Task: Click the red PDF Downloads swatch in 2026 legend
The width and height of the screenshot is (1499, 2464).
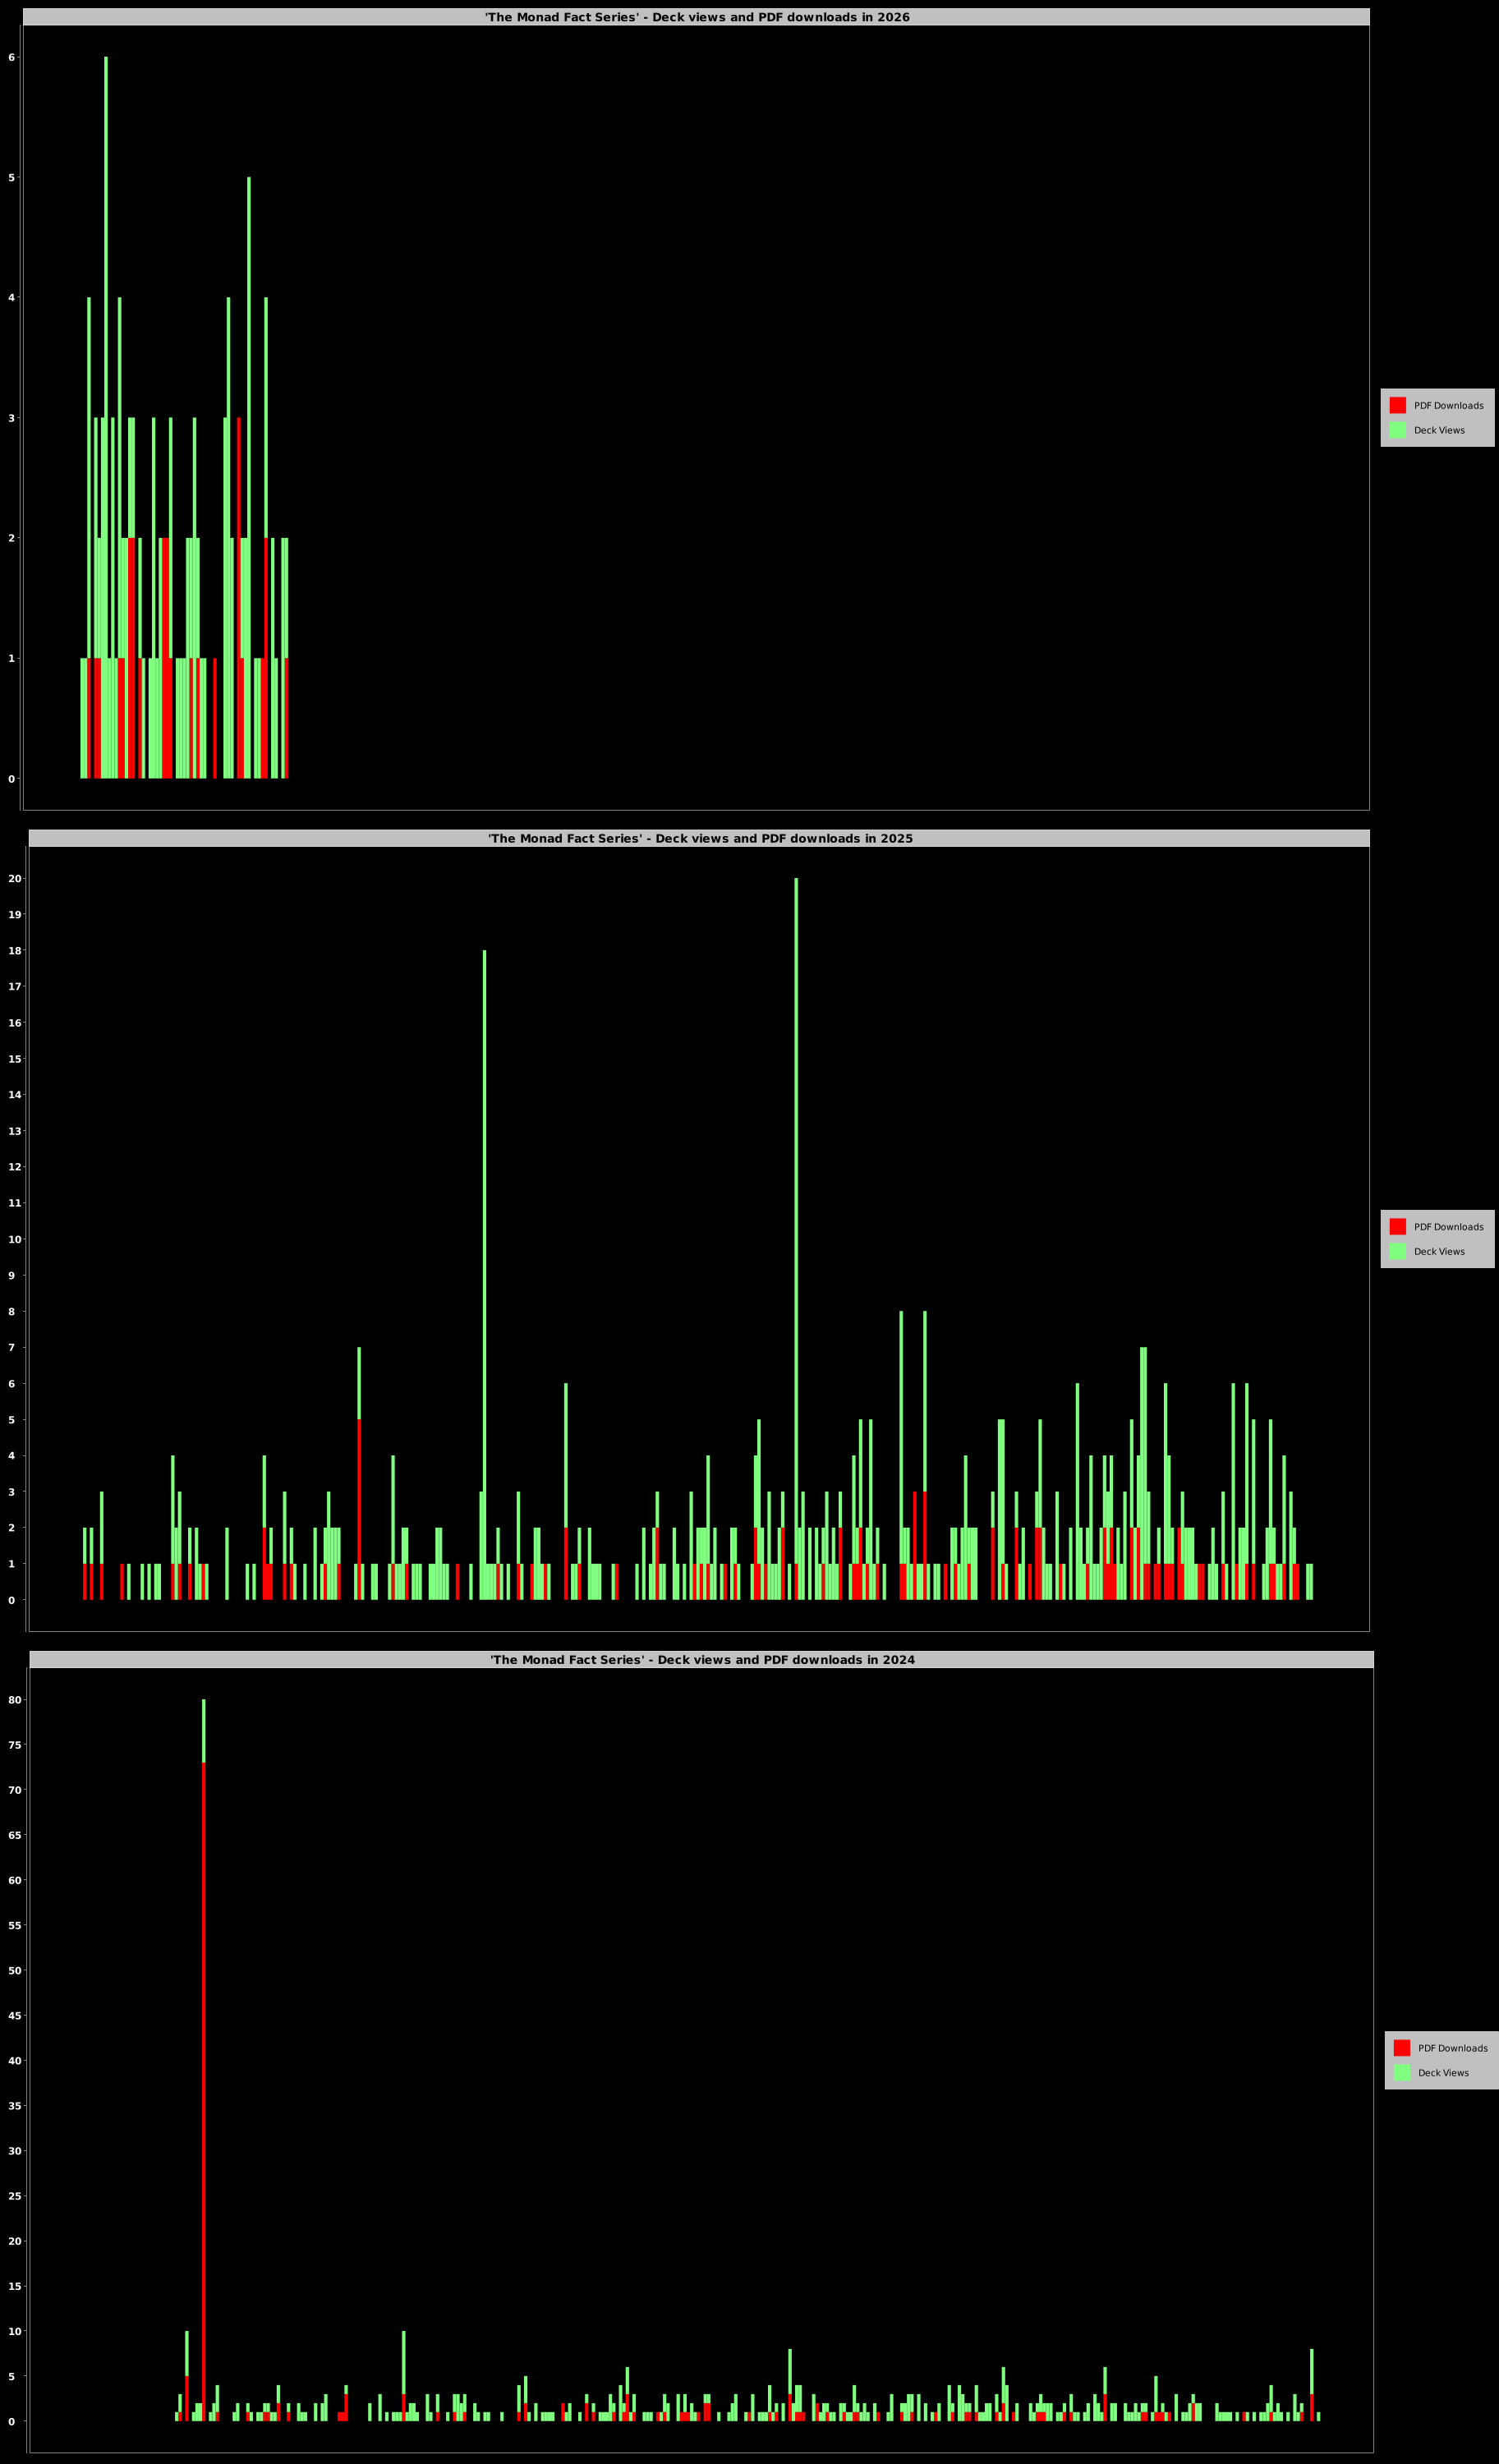Action: tap(1397, 405)
